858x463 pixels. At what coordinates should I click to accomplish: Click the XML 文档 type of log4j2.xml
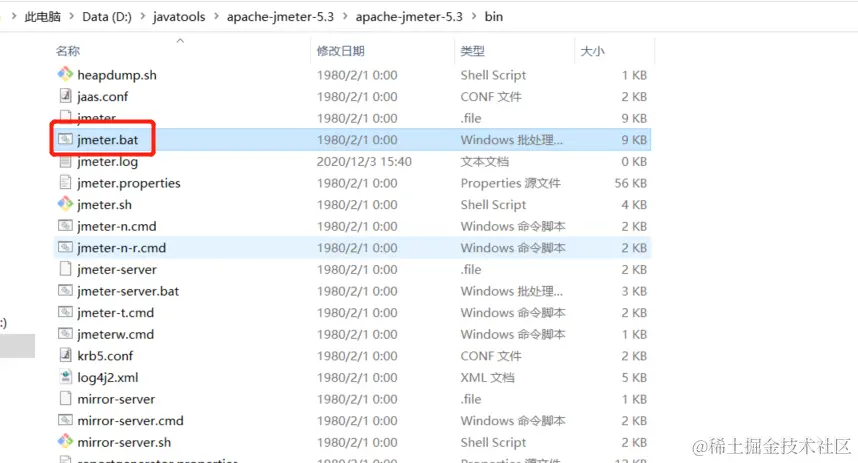[488, 378]
